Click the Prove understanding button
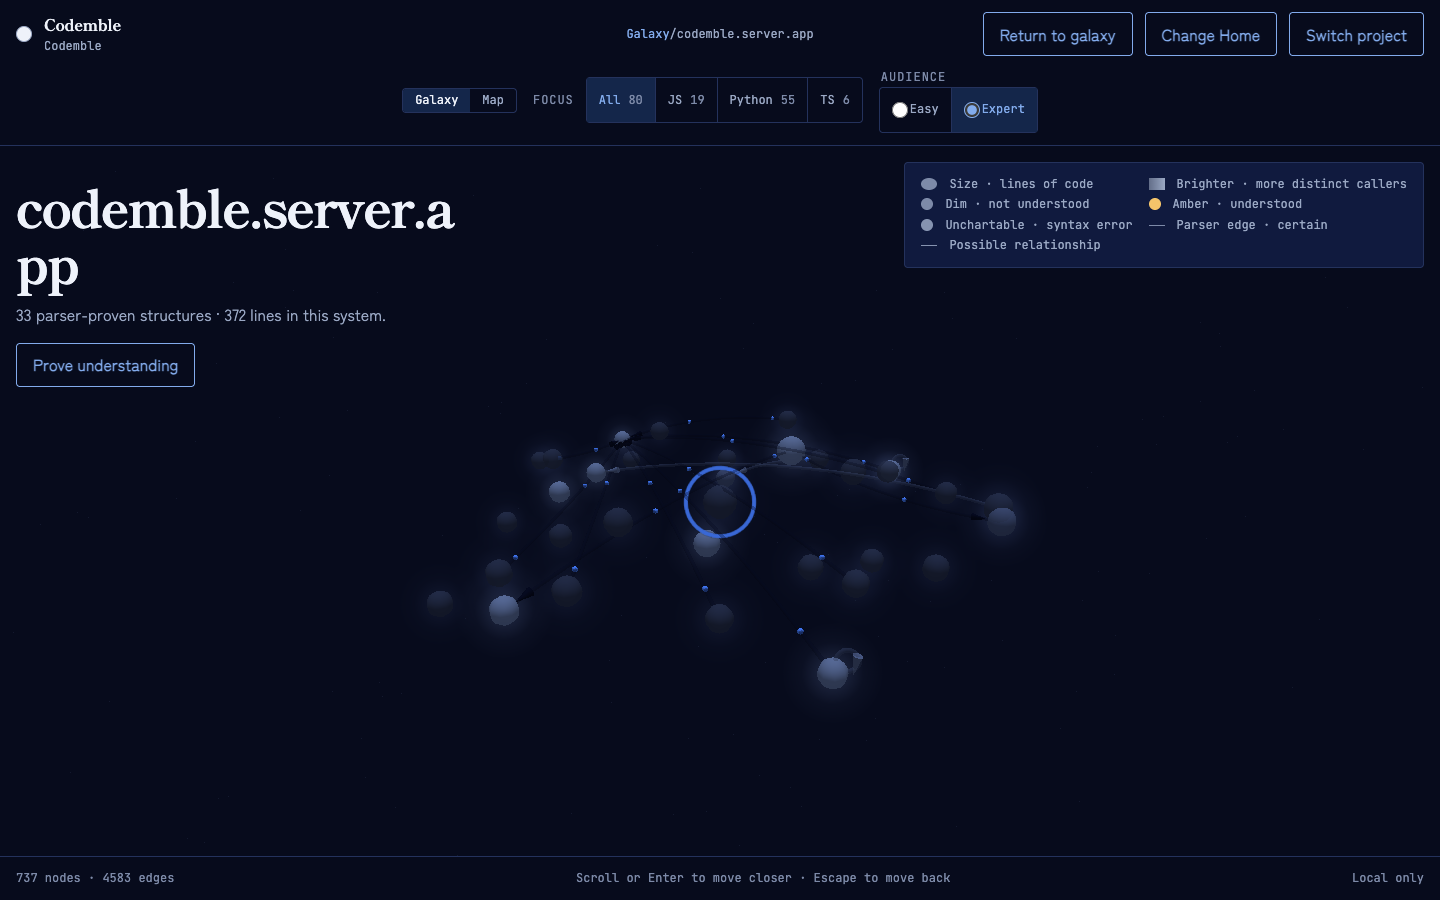The image size is (1440, 900). (105, 365)
